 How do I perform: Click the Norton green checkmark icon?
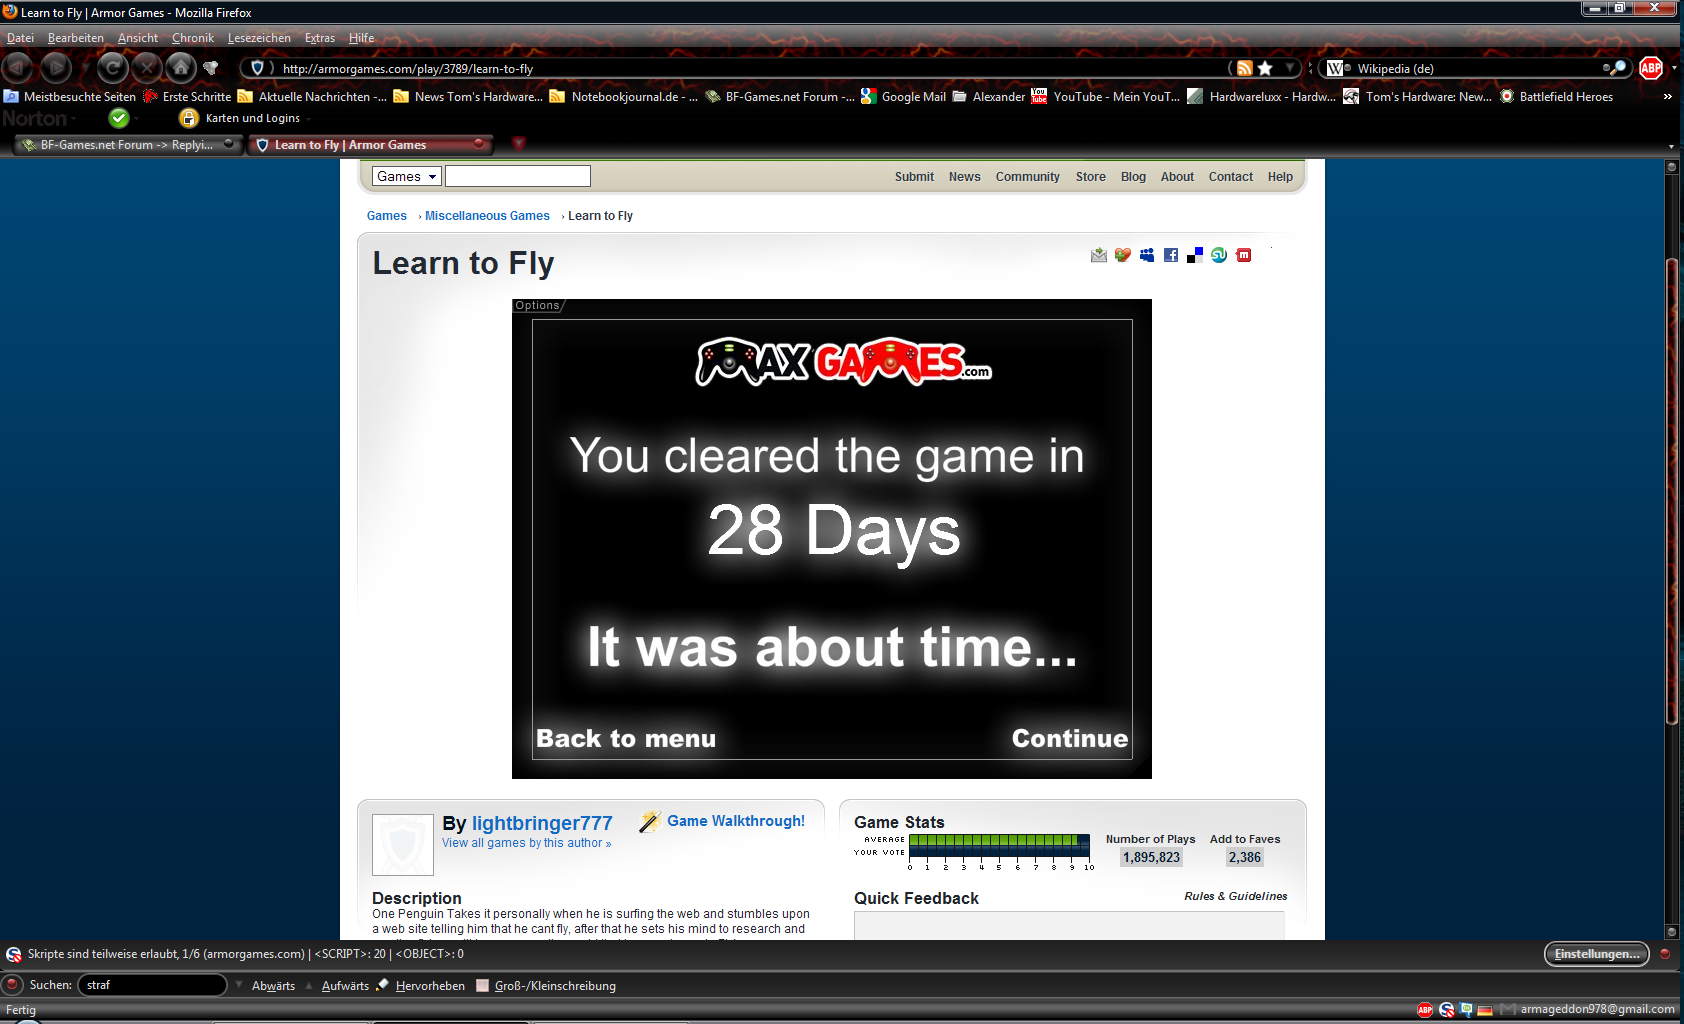[119, 118]
